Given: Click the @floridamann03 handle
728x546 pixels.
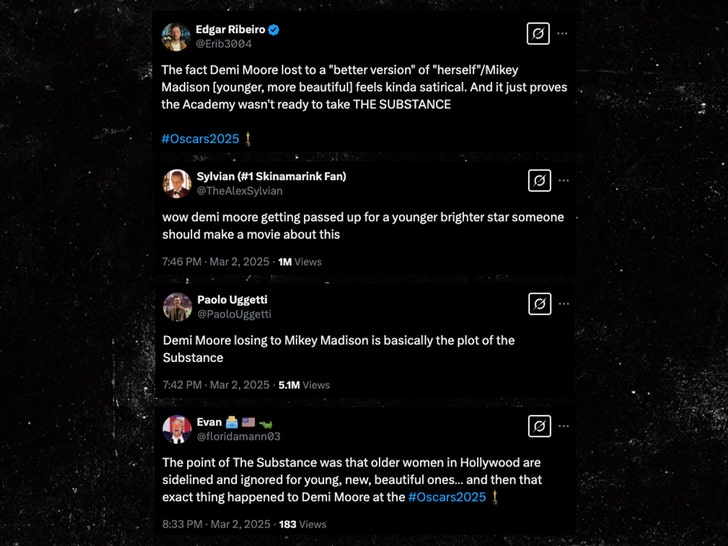Looking at the screenshot, I should pyautogui.click(x=238, y=437).
